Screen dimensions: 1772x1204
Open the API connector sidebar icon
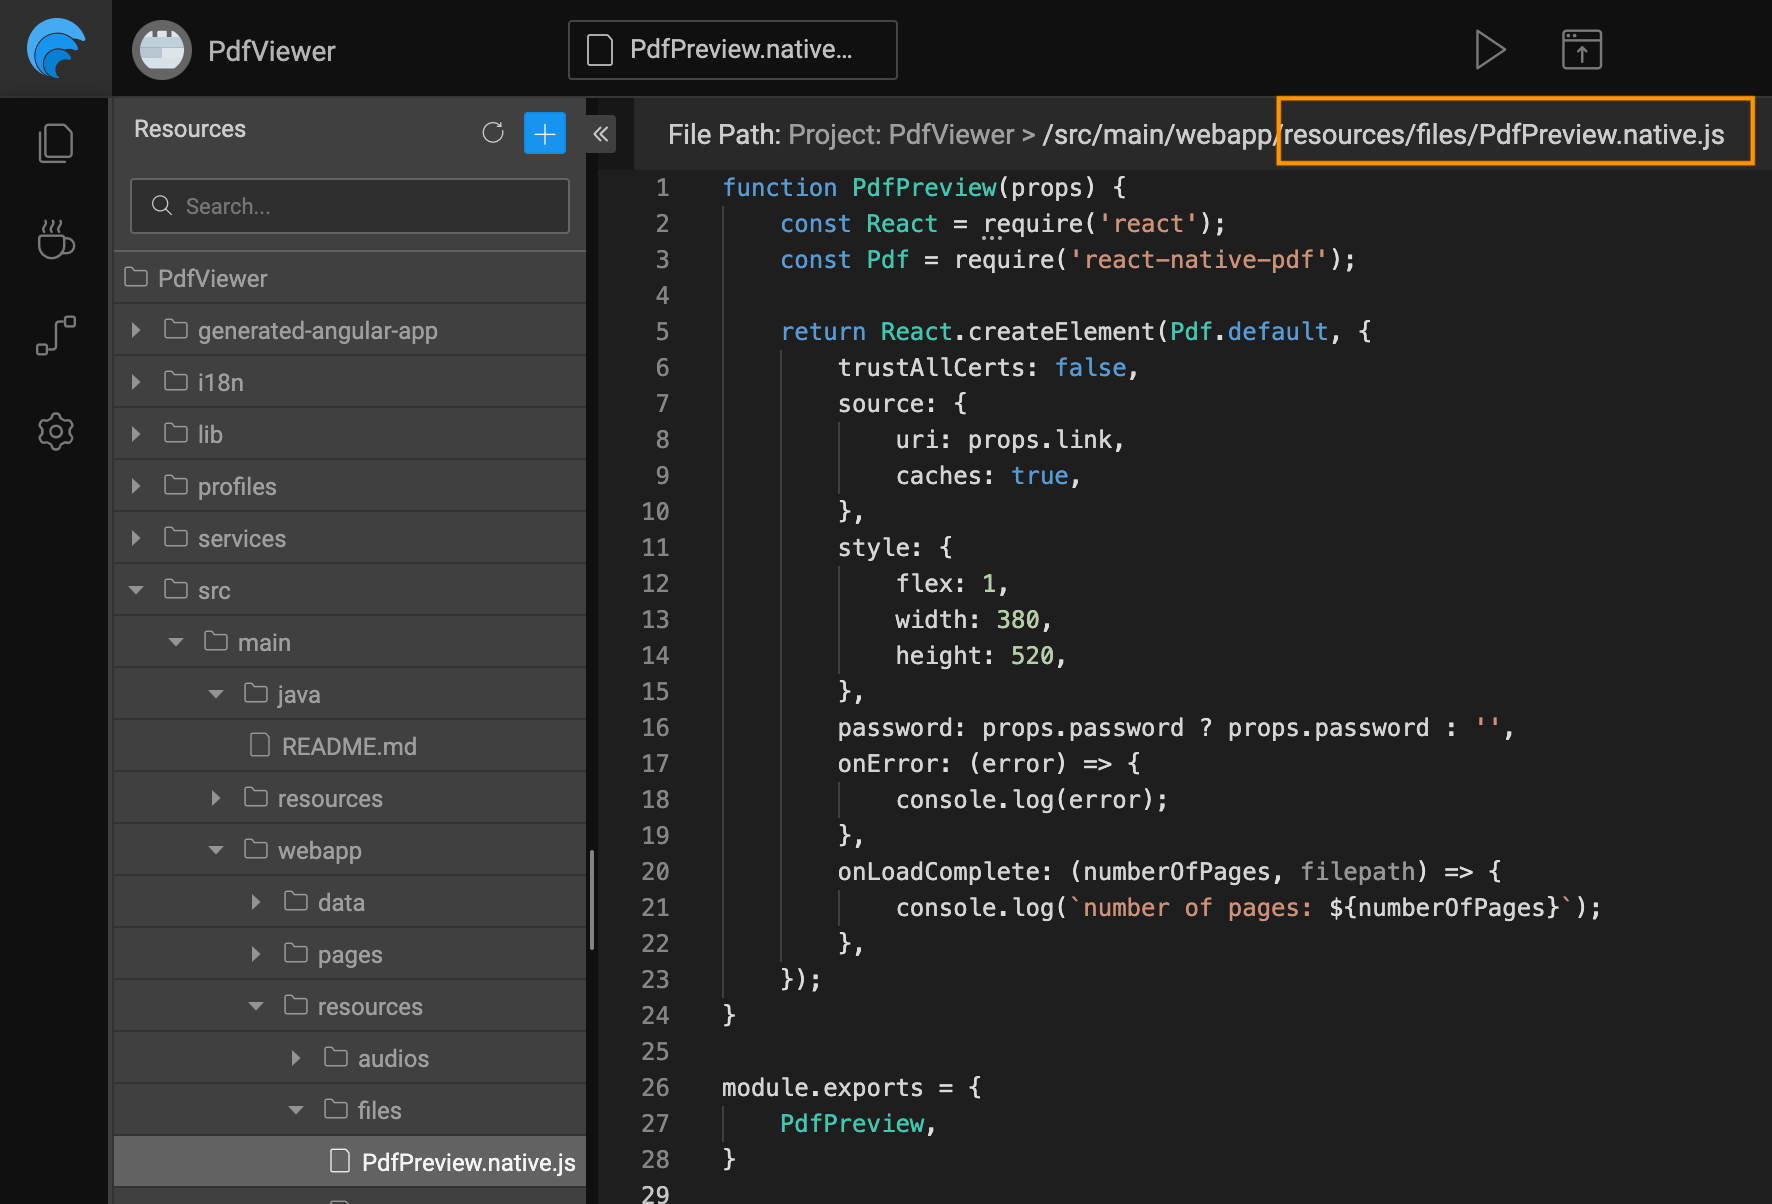56,335
